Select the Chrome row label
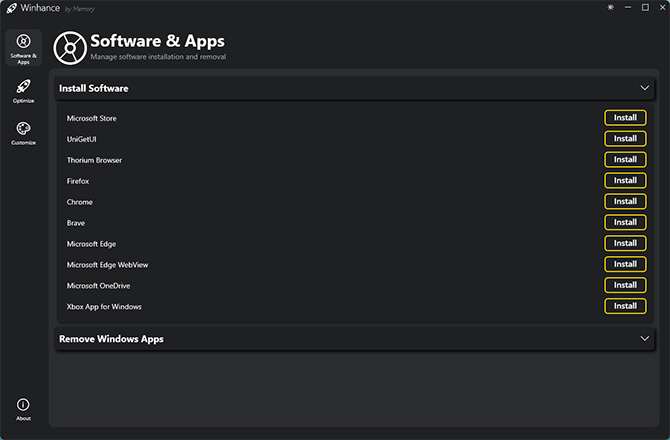The image size is (670, 440). (79, 202)
